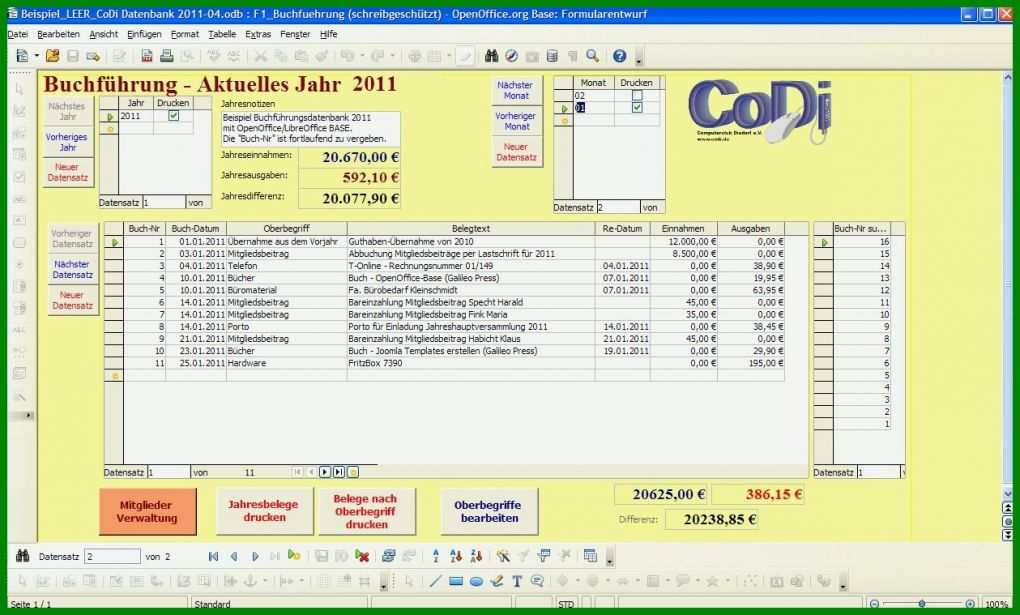Open the Einfügen menu
Screen dimensions: 1020x615
pyautogui.click(x=144, y=34)
